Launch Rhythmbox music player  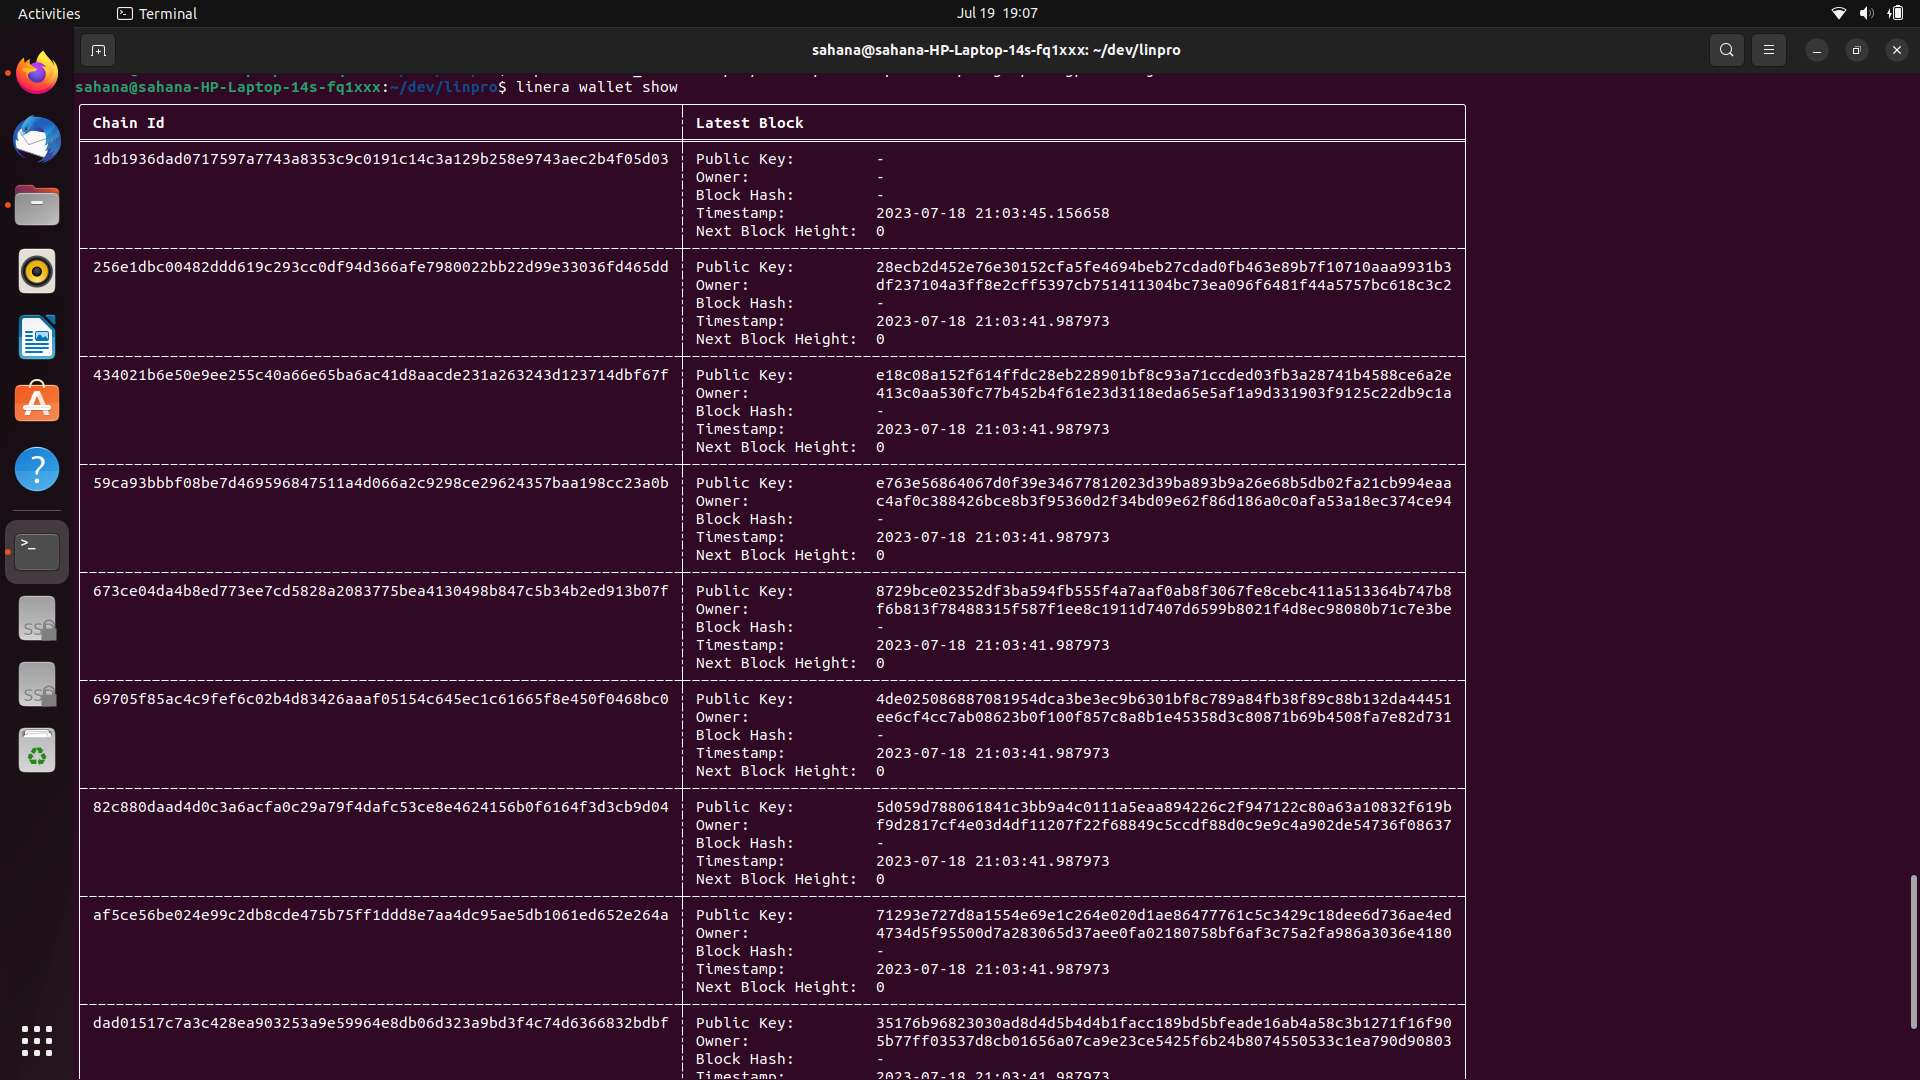pos(37,271)
